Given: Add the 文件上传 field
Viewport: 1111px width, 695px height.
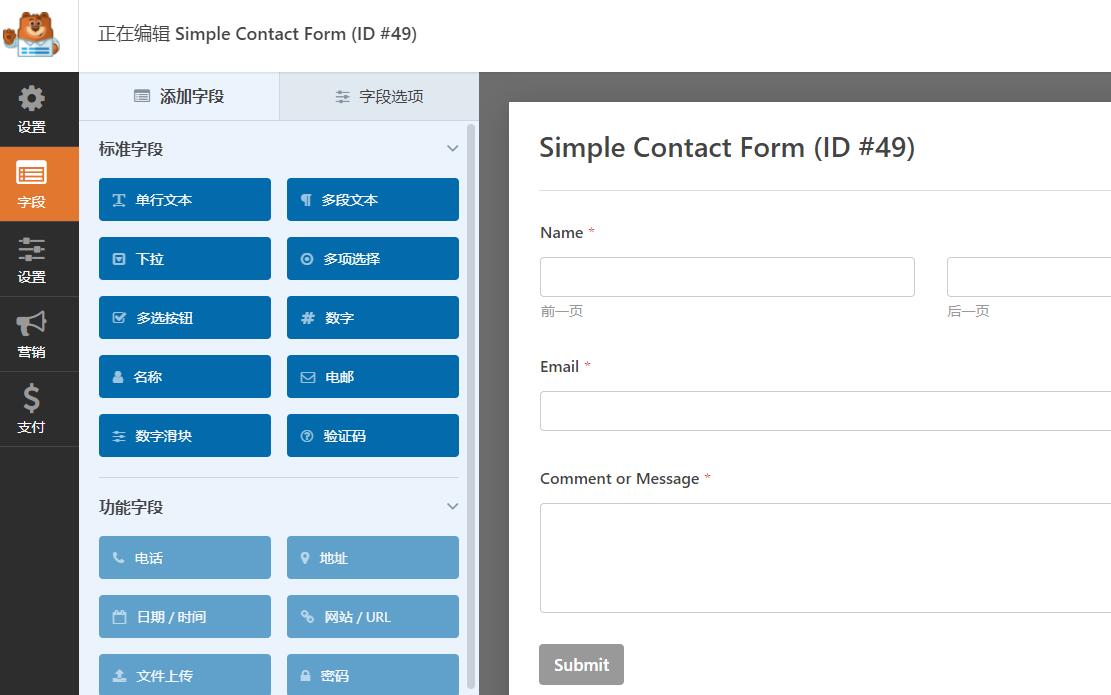Looking at the screenshot, I should [x=185, y=674].
